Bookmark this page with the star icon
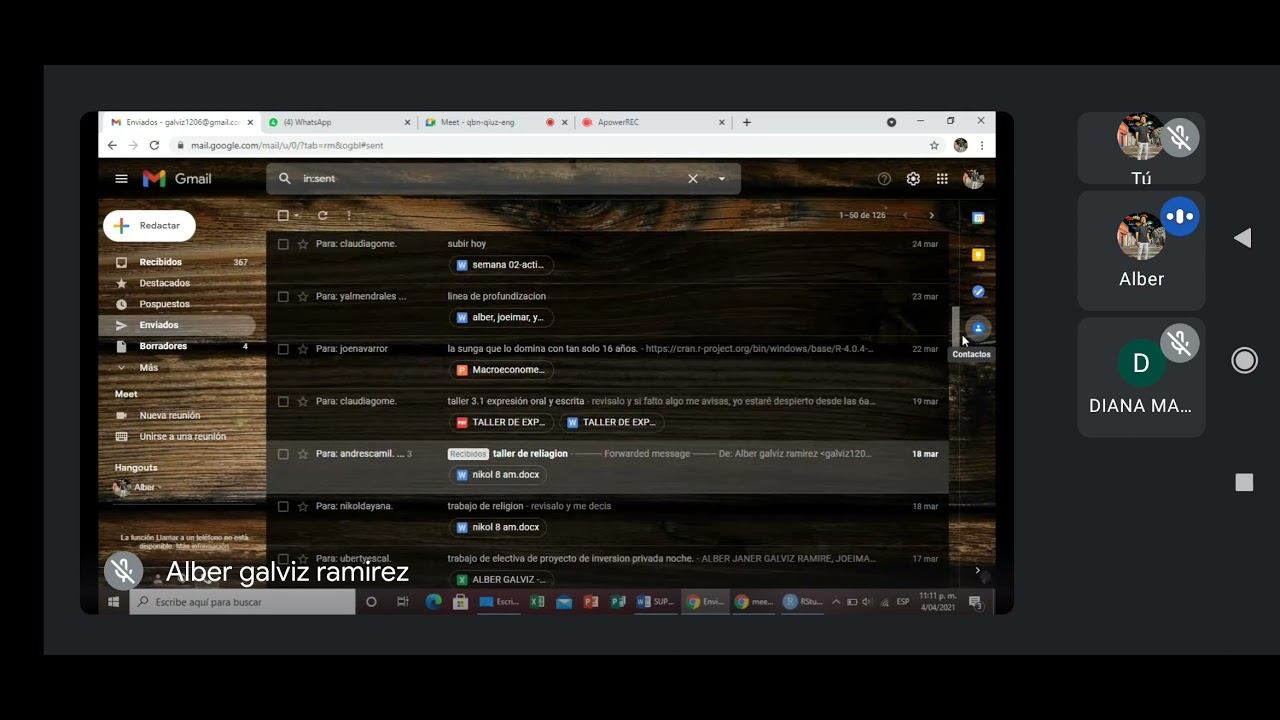 coord(934,145)
